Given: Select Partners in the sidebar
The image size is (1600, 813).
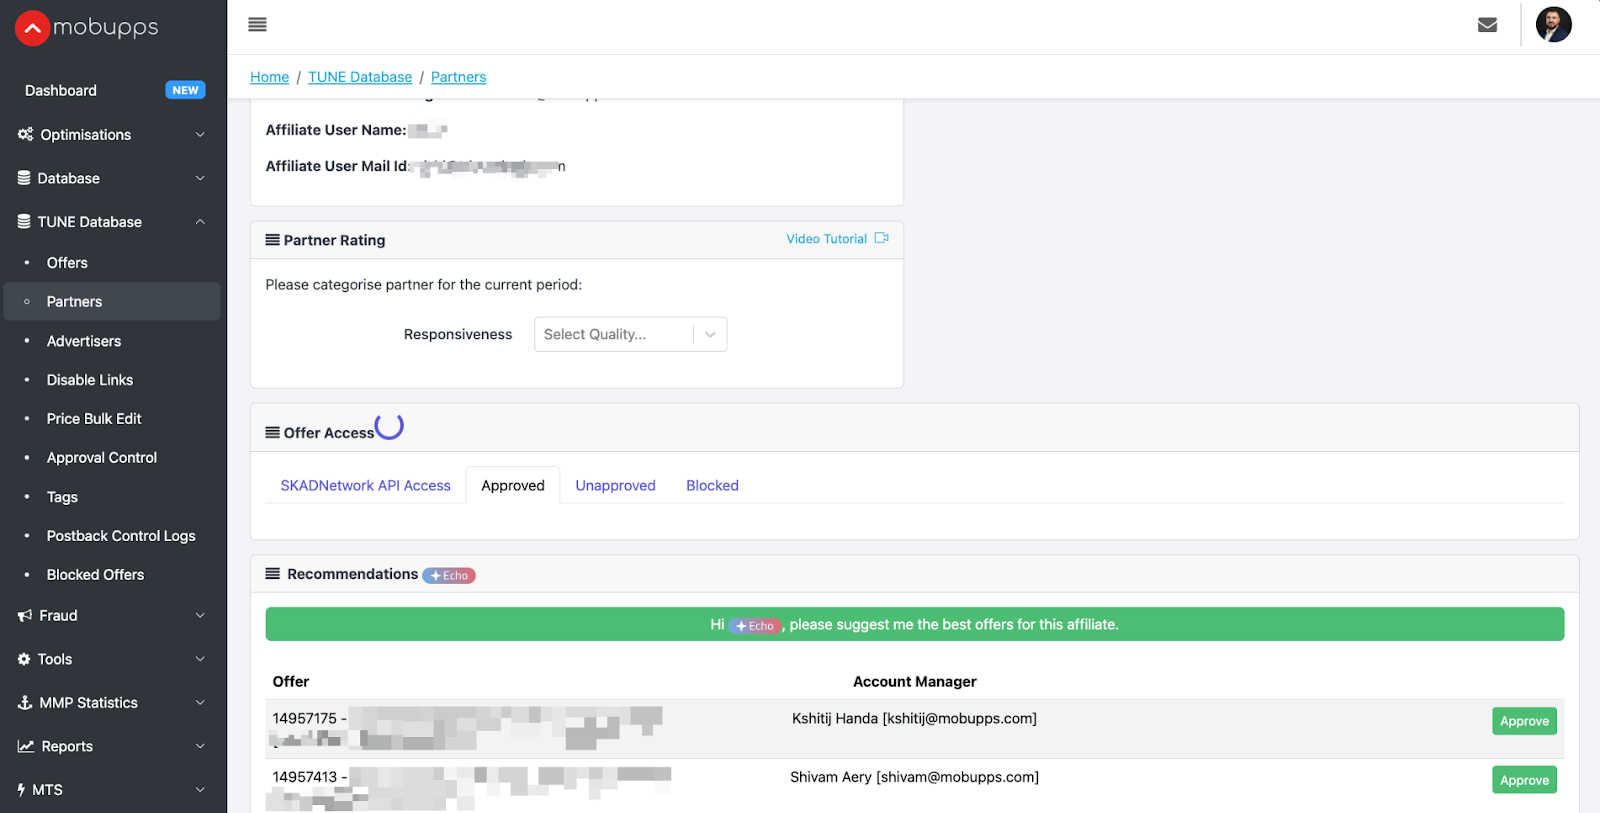Looking at the screenshot, I should 113,301.
